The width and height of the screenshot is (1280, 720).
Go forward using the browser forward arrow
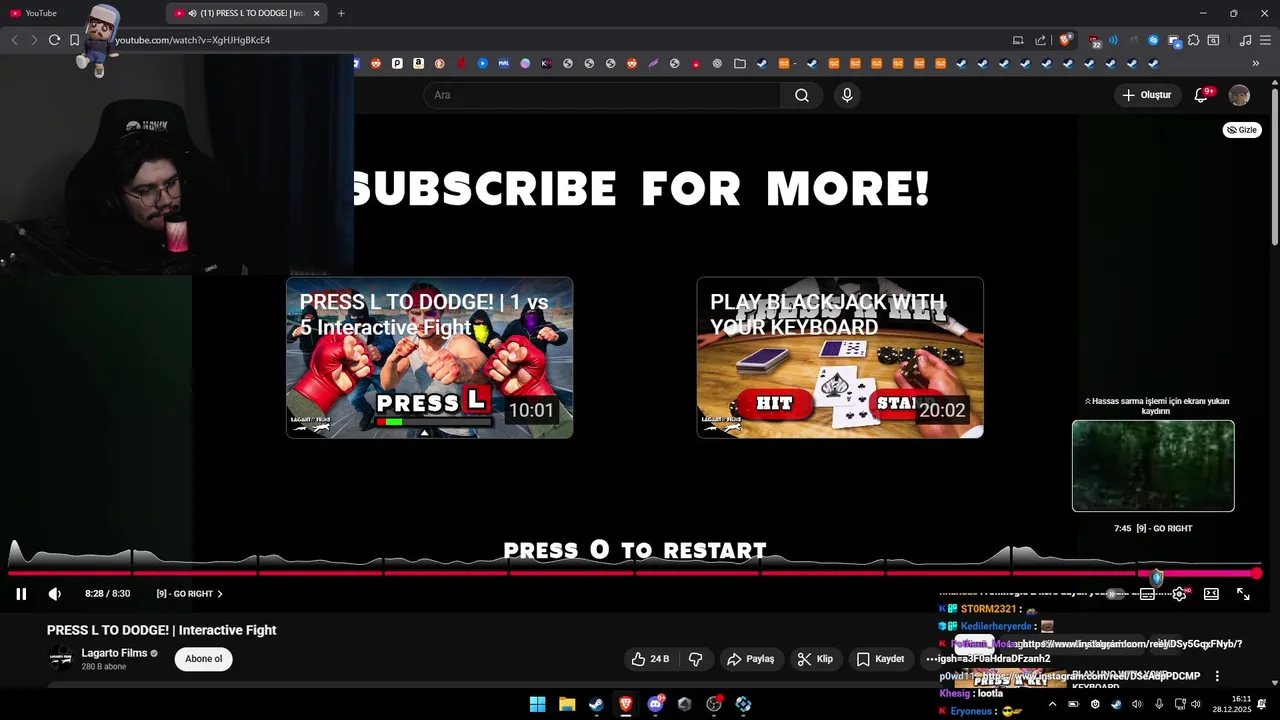coord(34,40)
